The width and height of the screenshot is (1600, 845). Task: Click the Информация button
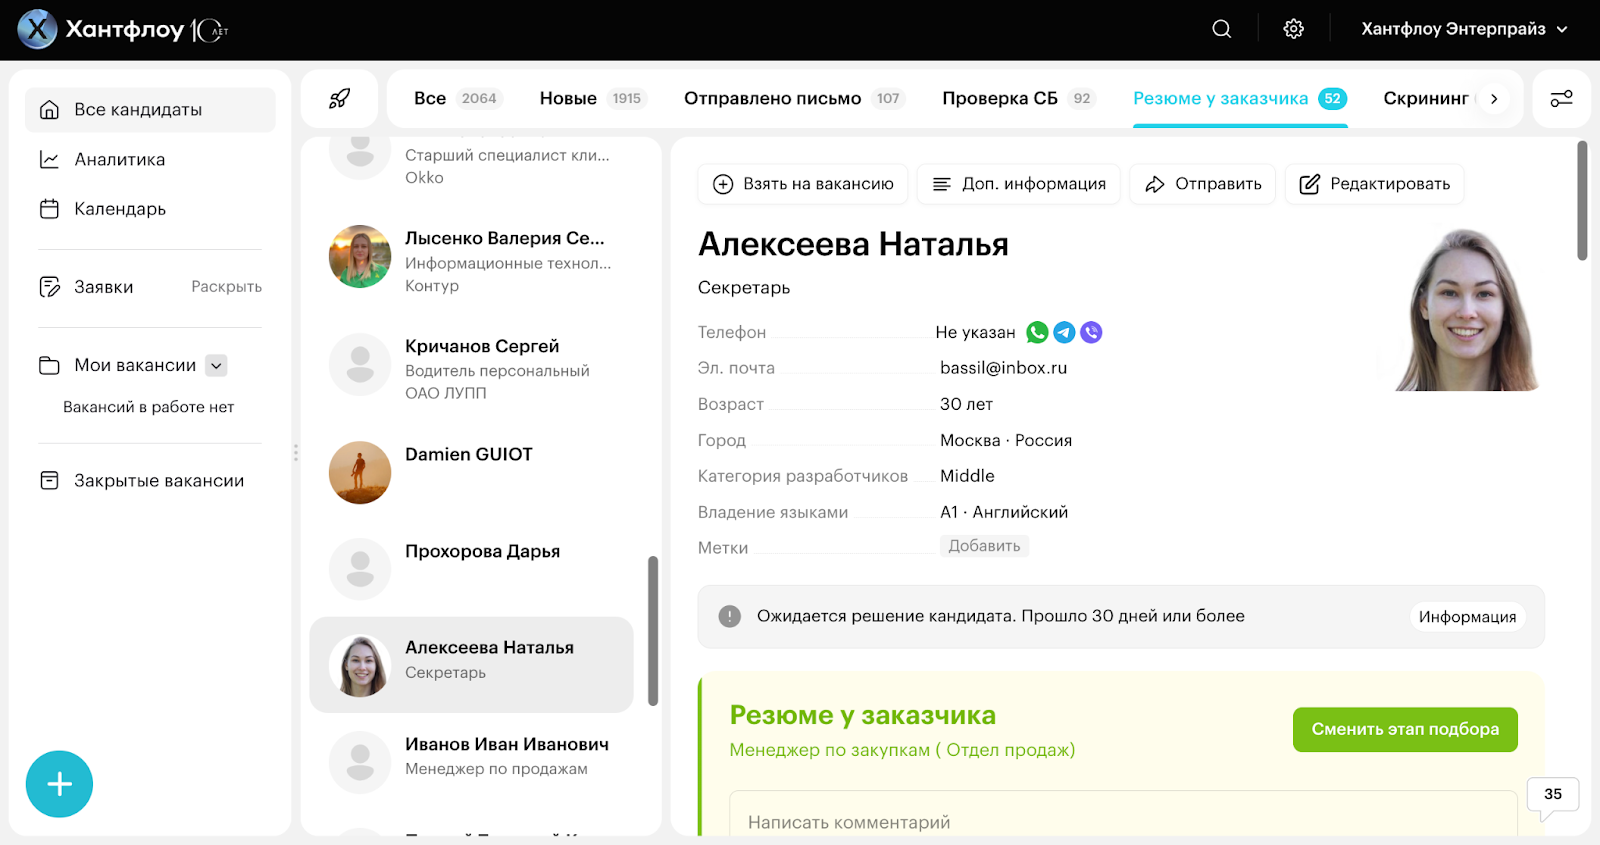[x=1467, y=617]
